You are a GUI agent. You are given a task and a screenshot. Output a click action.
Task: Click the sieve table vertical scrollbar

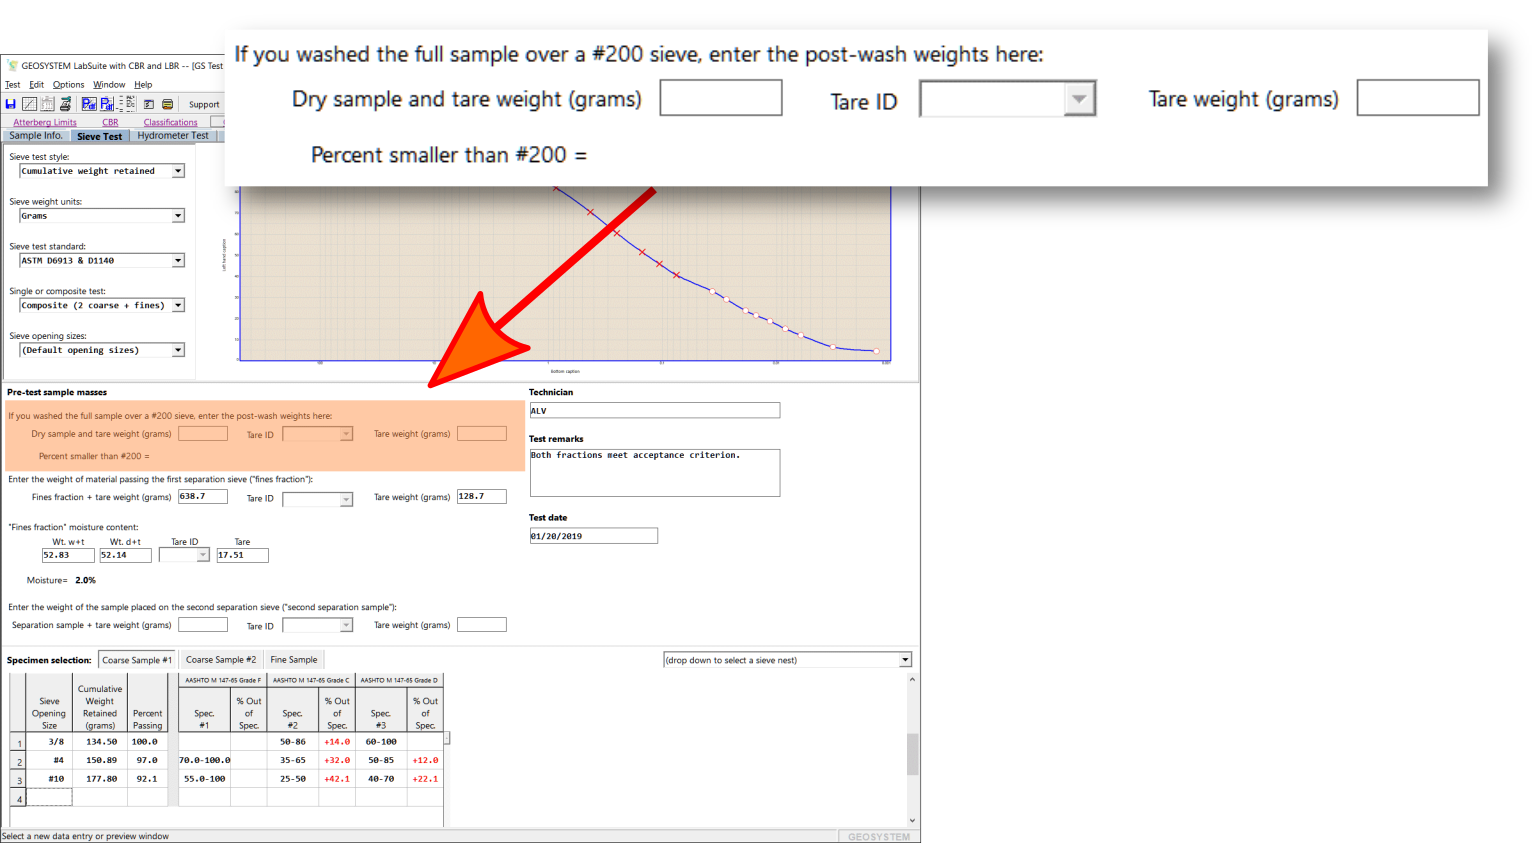pyautogui.click(x=911, y=753)
